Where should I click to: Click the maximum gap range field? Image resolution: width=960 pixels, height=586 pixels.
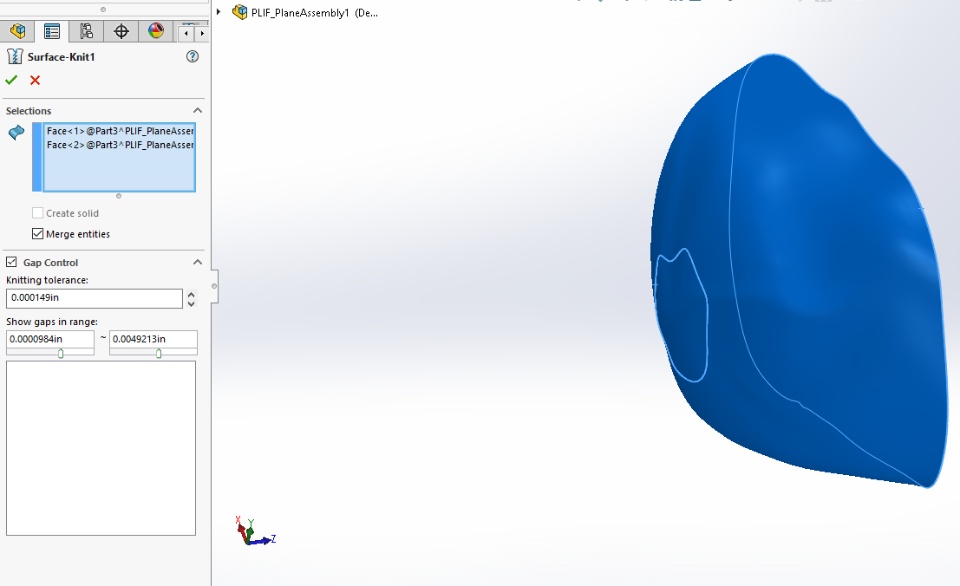[153, 339]
